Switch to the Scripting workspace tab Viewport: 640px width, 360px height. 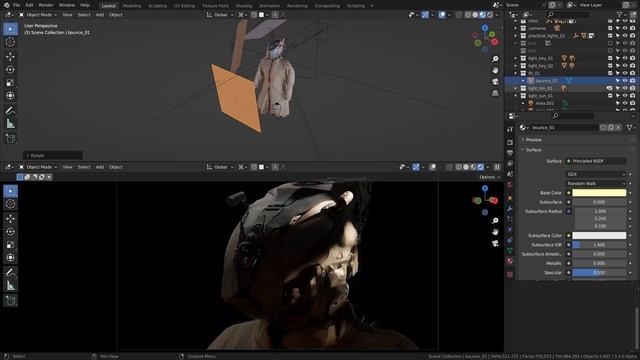356,6
